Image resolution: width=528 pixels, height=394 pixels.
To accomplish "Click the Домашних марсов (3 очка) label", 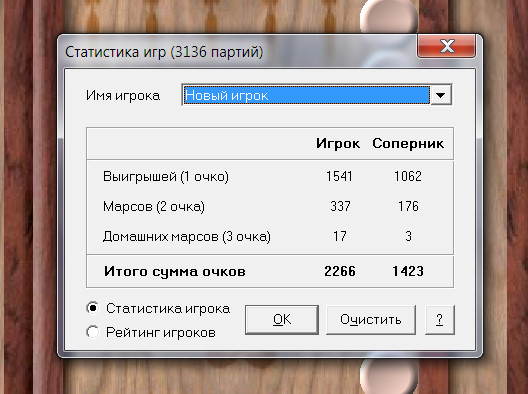I will [x=187, y=236].
